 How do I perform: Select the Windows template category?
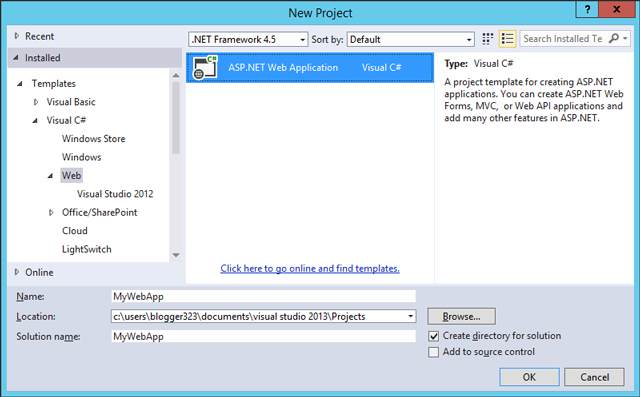82,157
